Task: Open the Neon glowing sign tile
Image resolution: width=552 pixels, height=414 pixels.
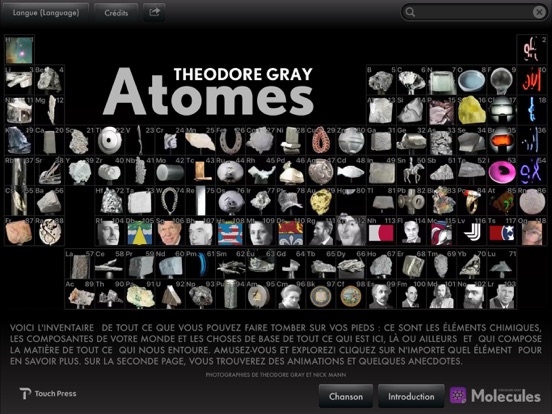Action: click(x=532, y=80)
